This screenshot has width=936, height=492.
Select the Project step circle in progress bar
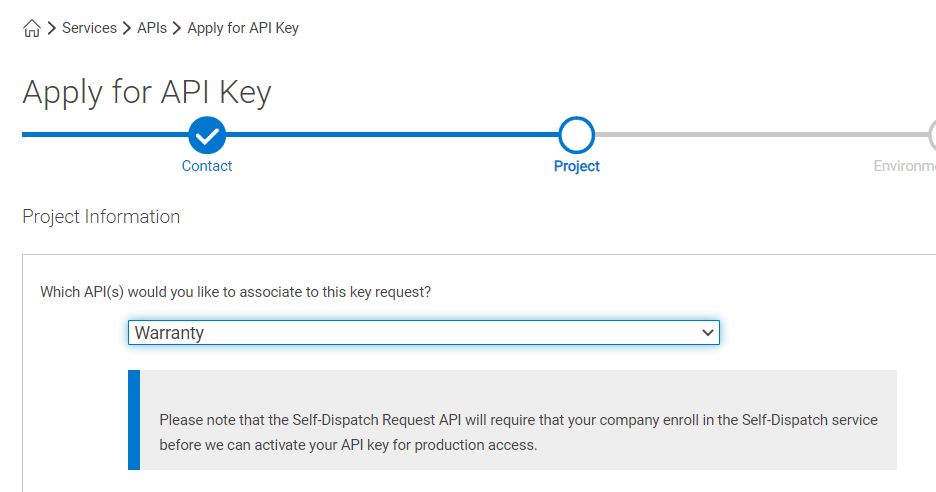577,135
